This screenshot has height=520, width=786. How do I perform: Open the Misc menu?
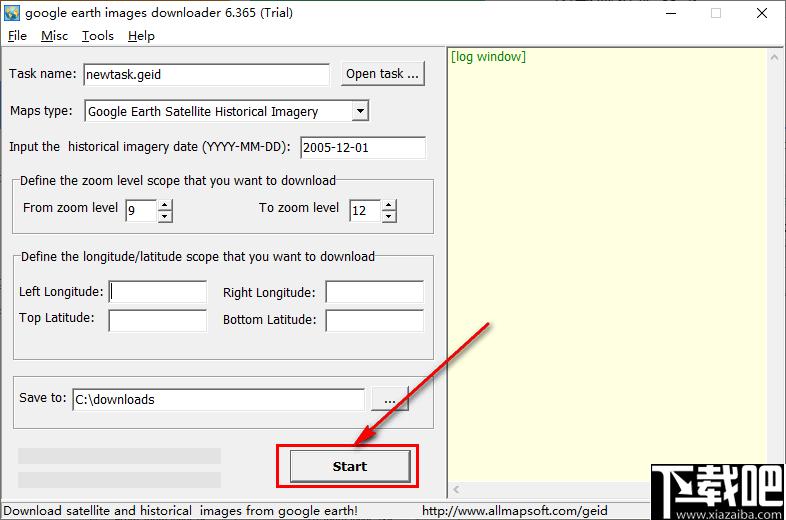pyautogui.click(x=54, y=36)
